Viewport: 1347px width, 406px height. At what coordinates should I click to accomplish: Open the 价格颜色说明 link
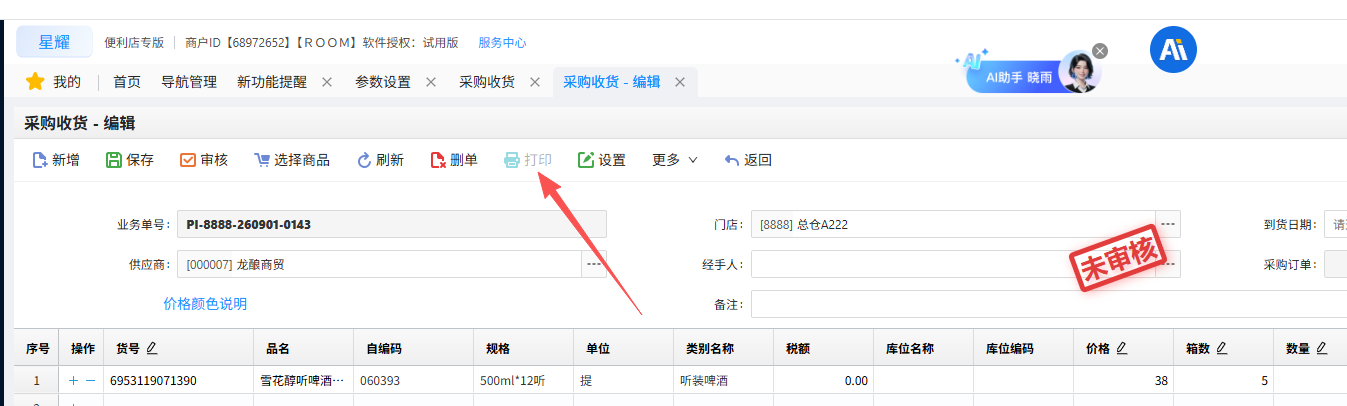pos(205,303)
